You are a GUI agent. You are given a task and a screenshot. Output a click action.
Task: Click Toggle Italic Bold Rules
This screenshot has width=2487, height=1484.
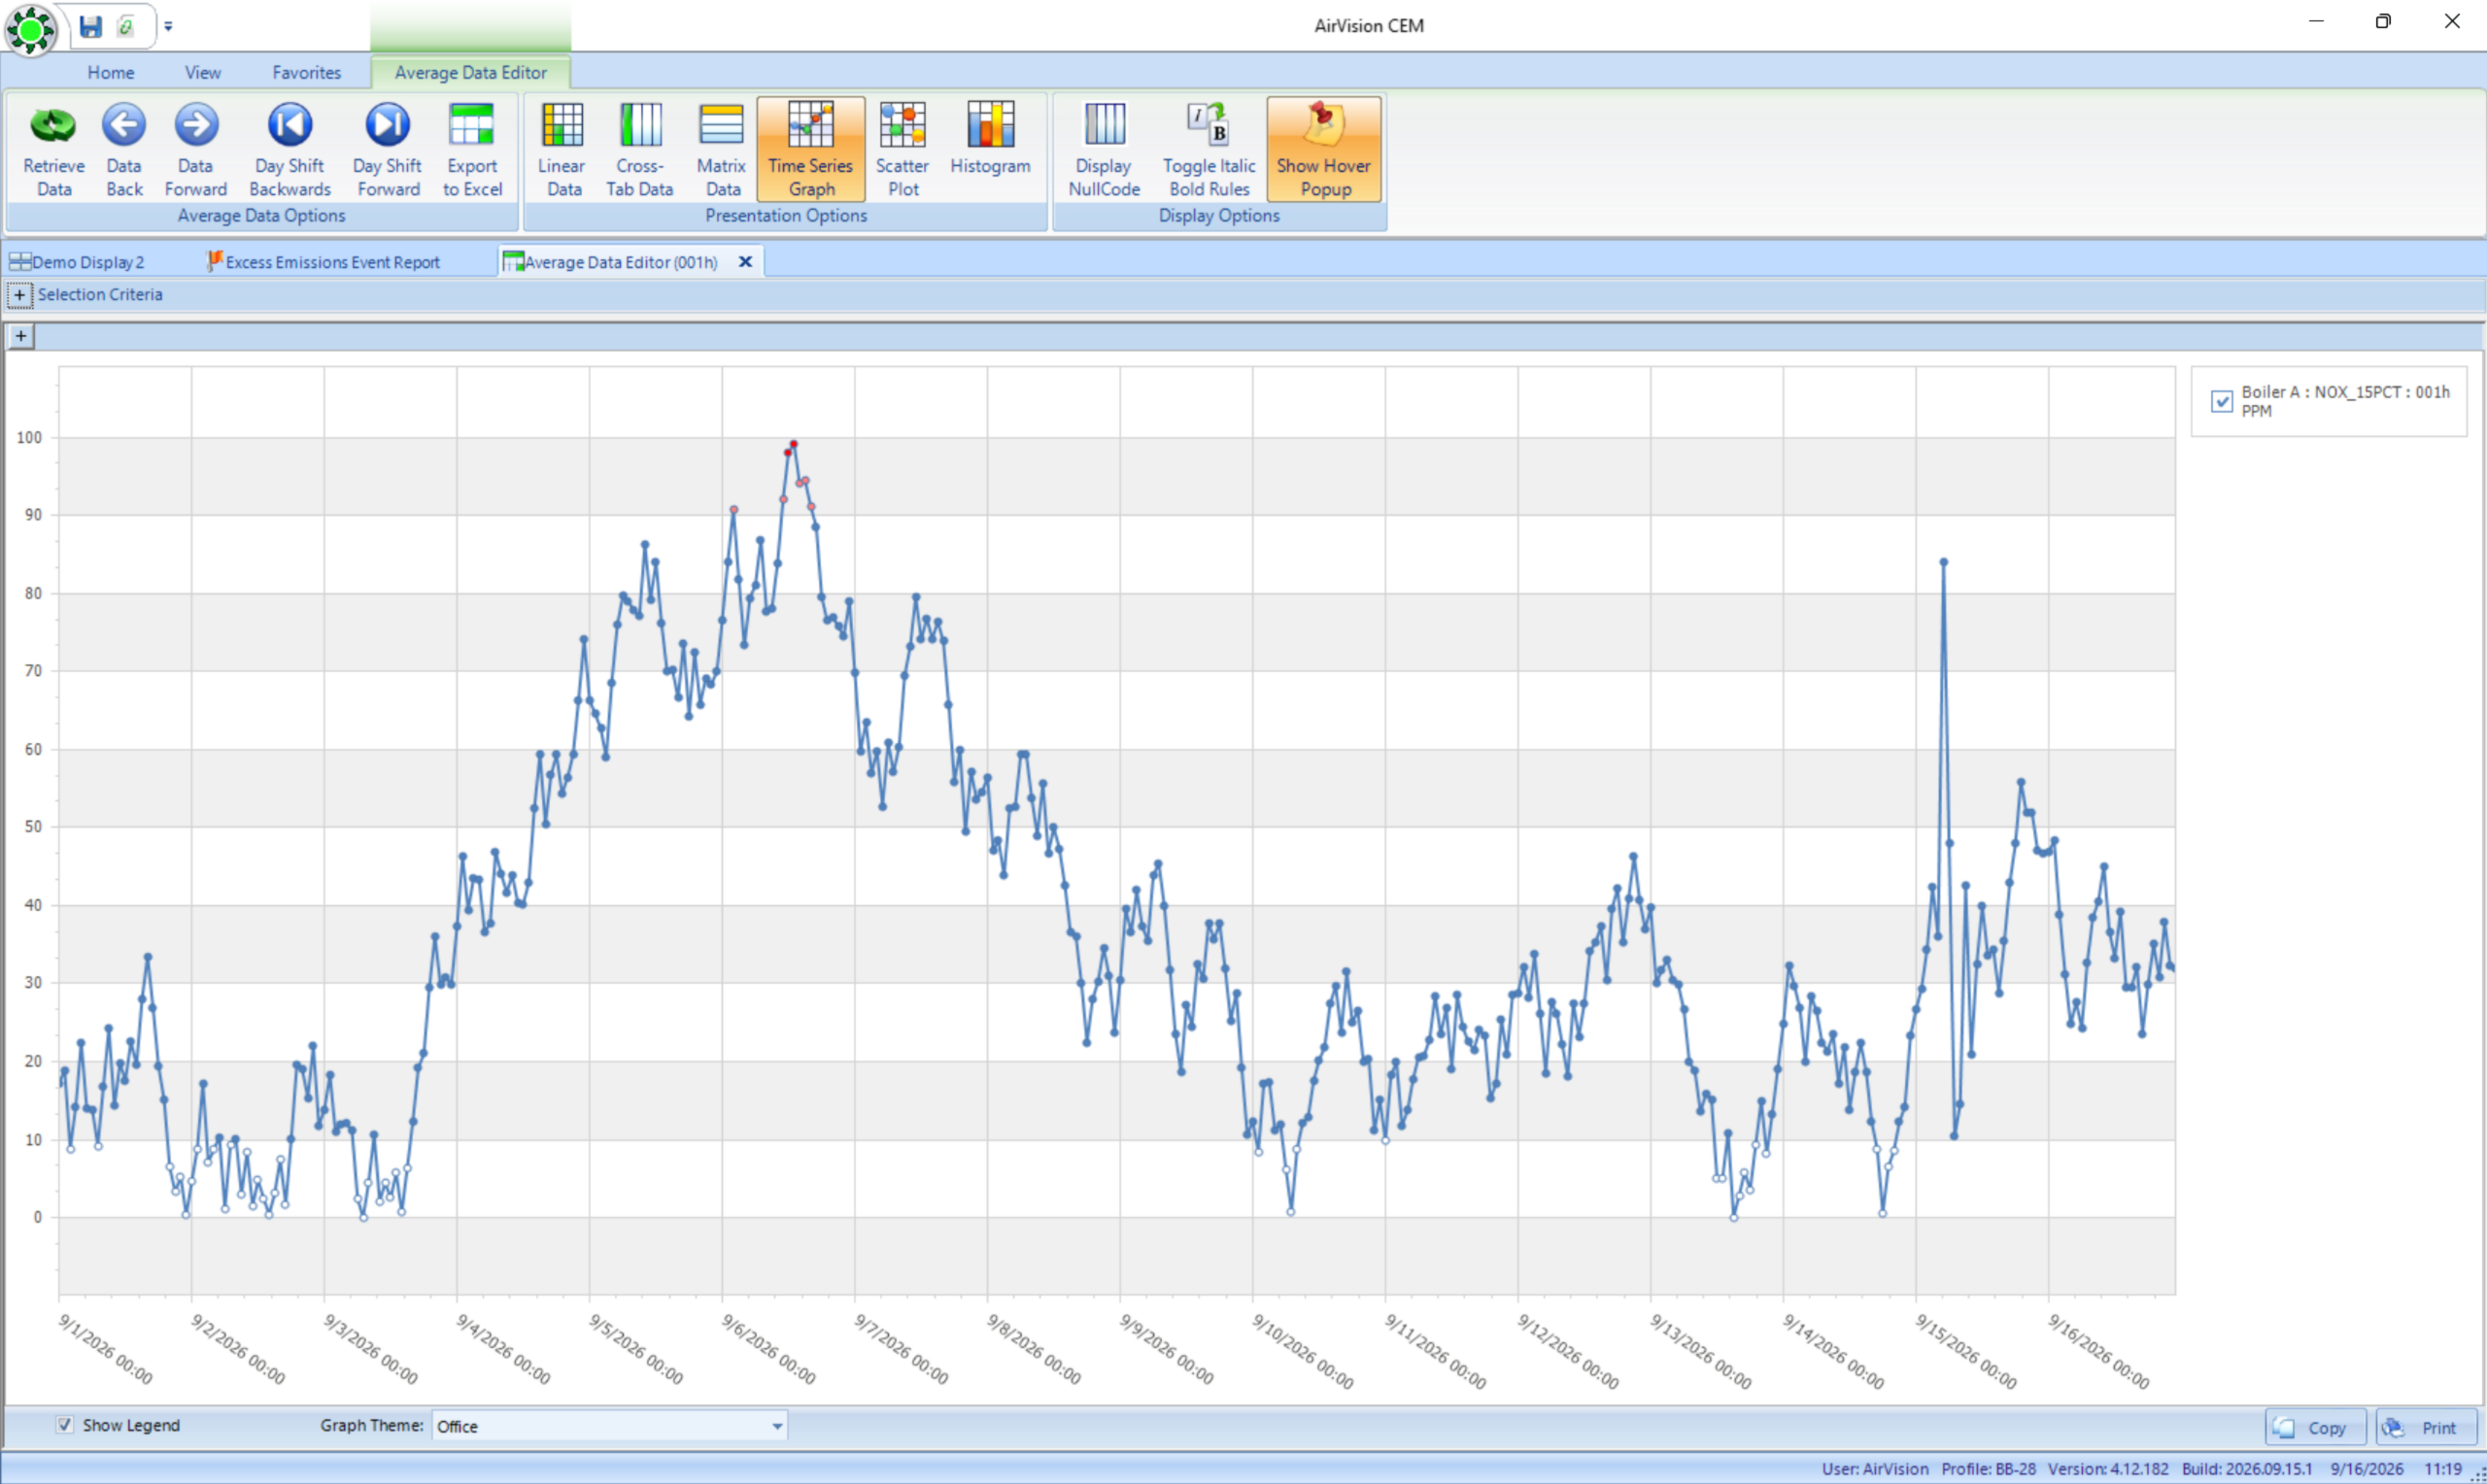pos(1208,148)
